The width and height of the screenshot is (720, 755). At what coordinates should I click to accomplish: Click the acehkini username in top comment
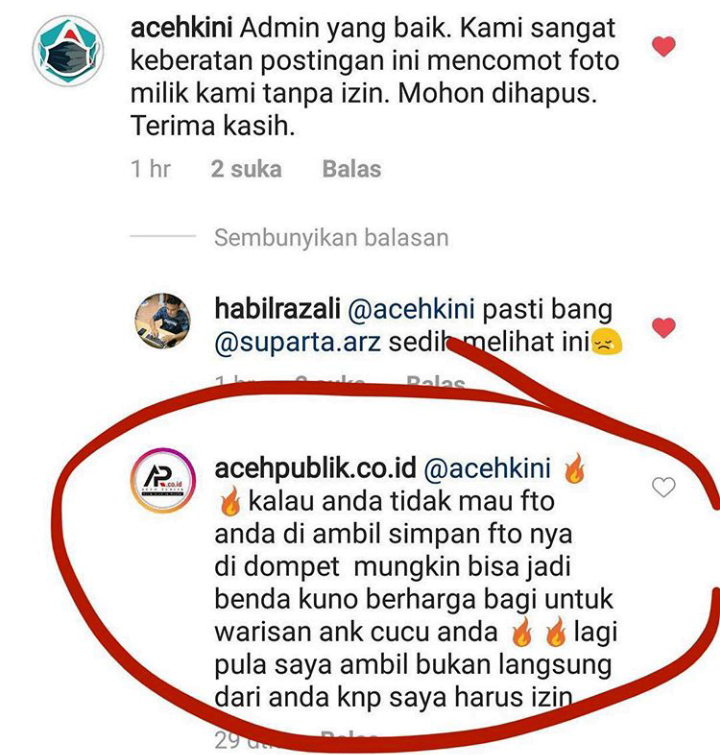point(182,29)
